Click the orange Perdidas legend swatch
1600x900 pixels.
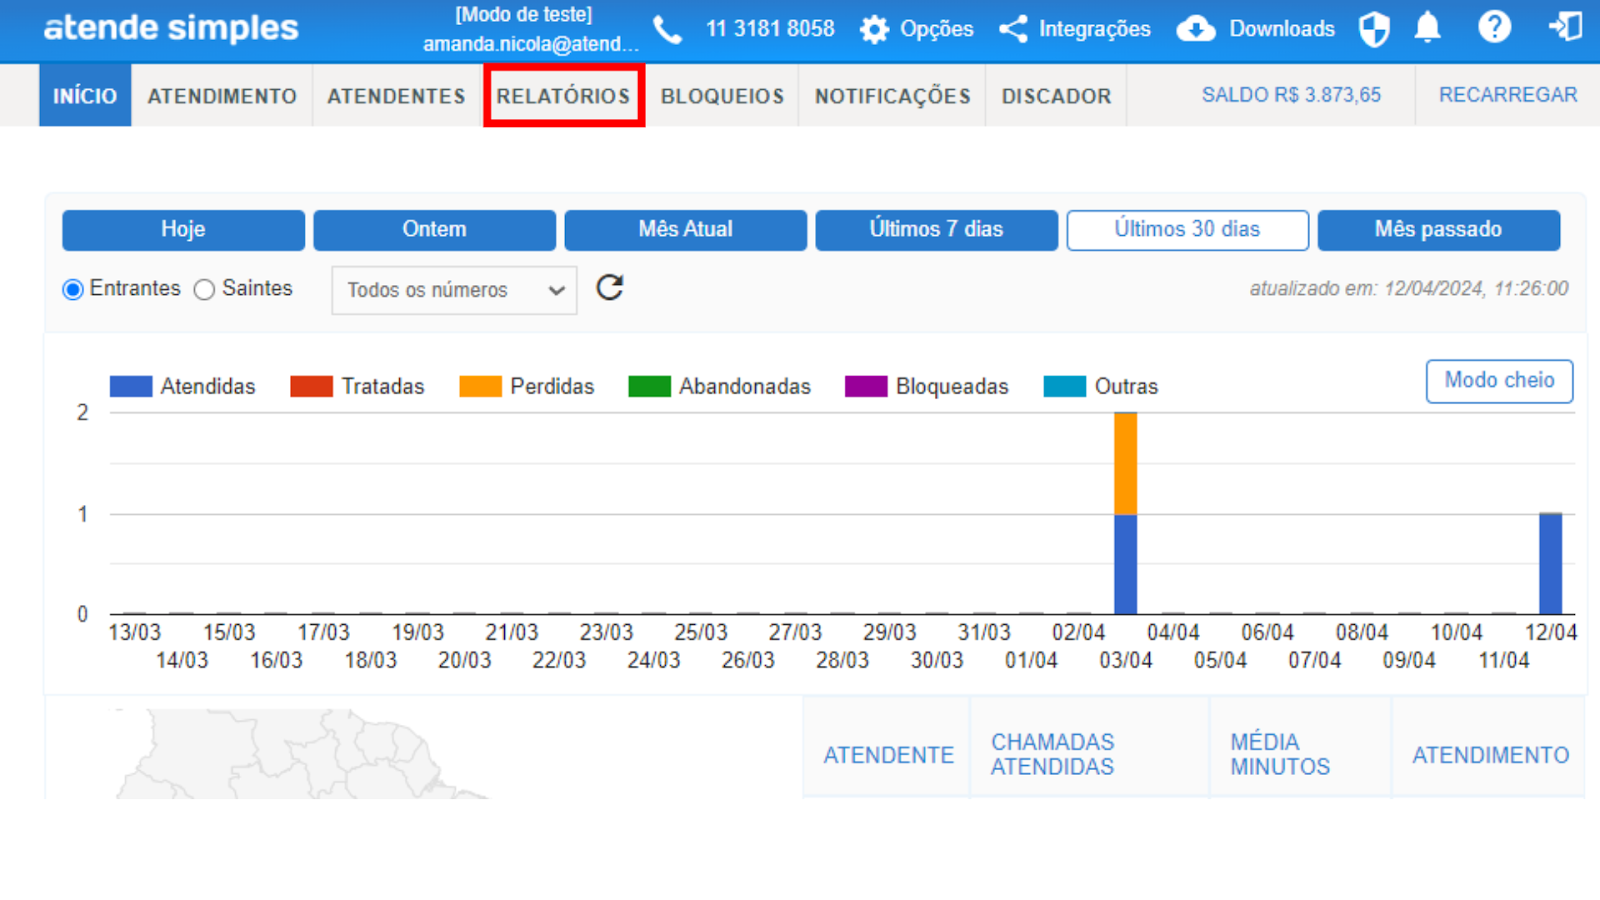click(480, 387)
